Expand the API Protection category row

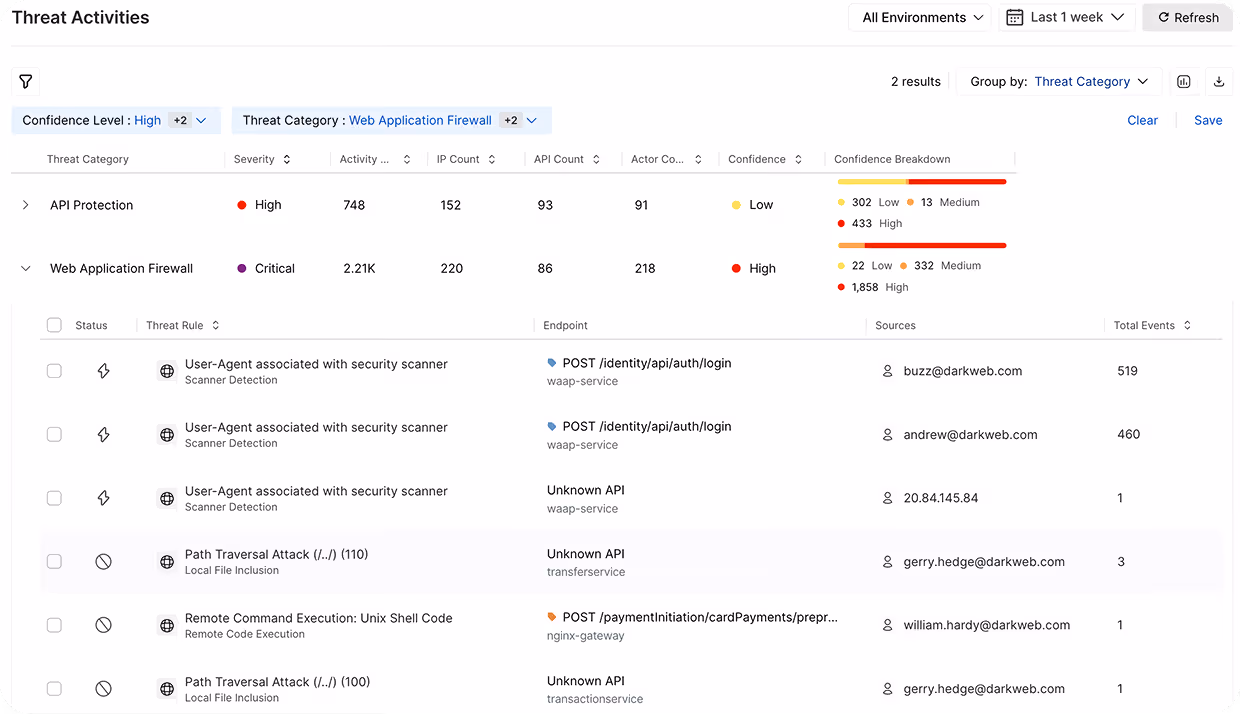click(x=25, y=205)
